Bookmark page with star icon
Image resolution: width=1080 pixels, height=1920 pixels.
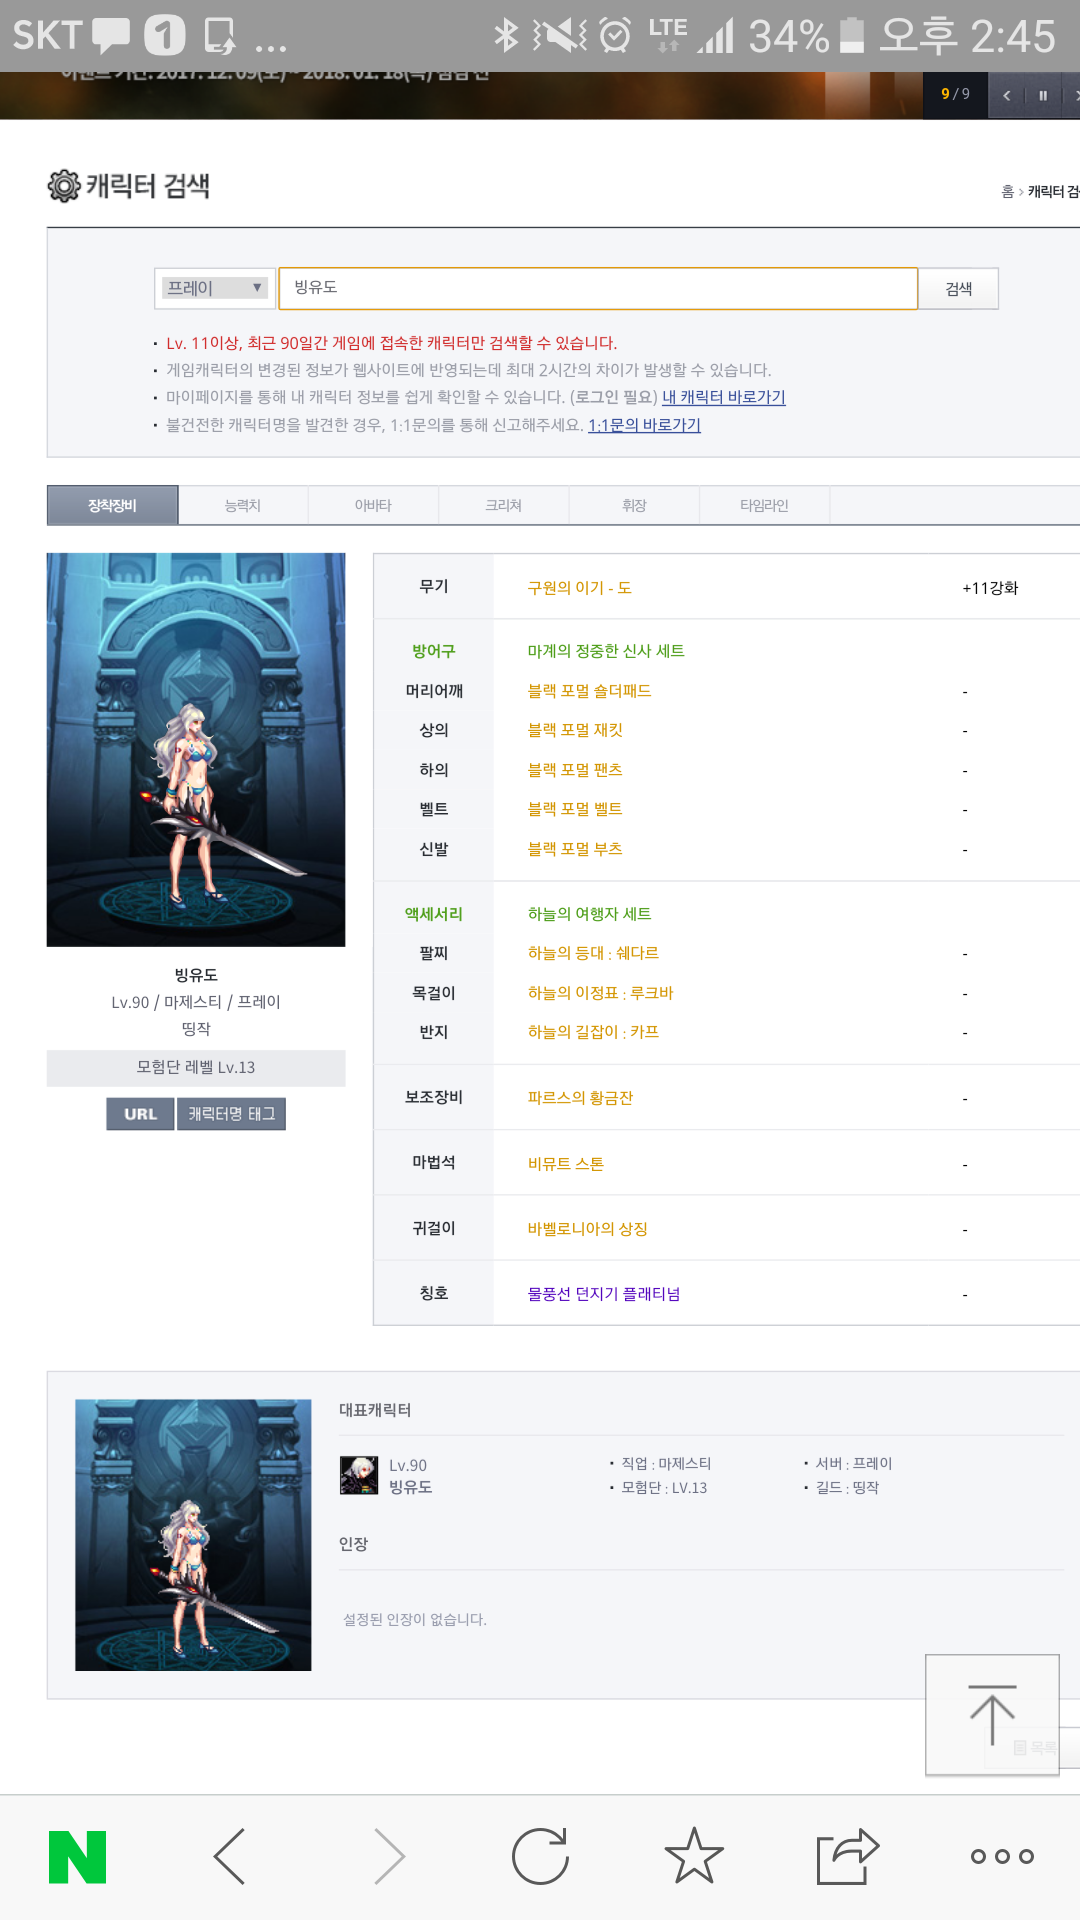(694, 1856)
